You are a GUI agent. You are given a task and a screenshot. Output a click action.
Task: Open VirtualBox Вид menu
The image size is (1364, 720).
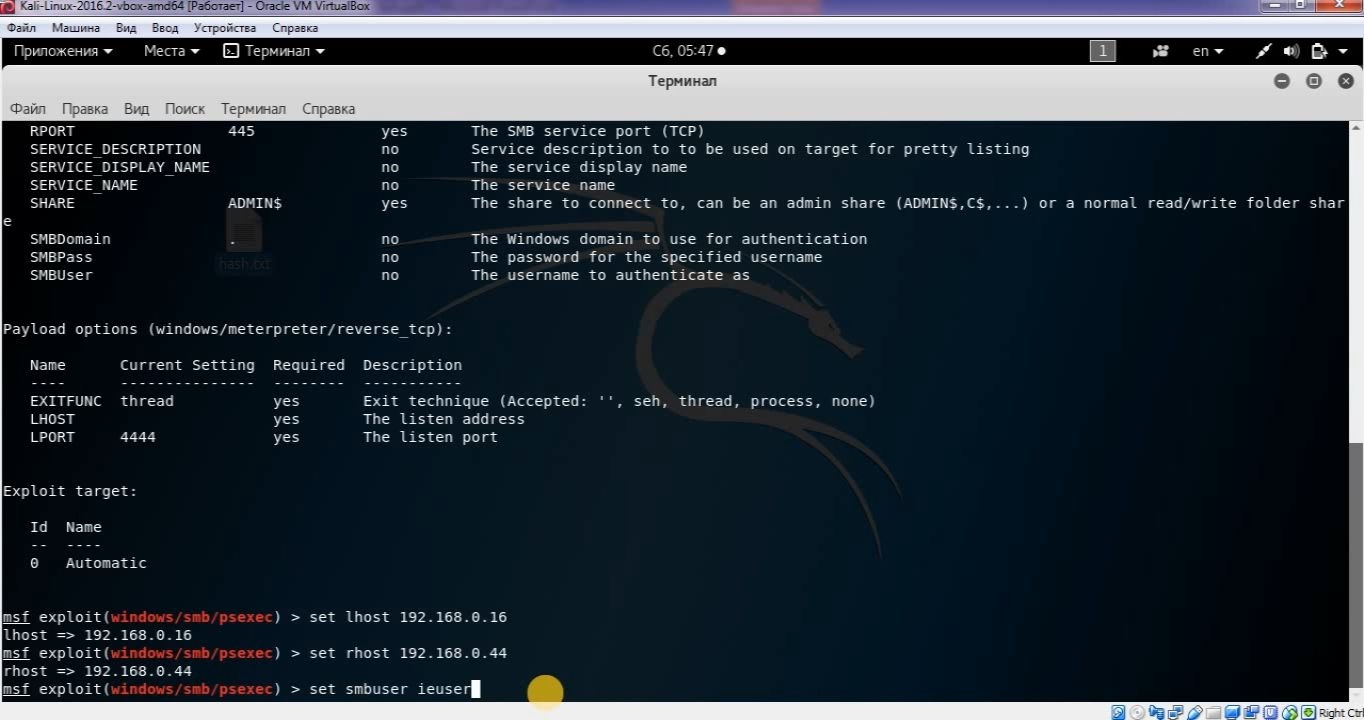click(126, 28)
